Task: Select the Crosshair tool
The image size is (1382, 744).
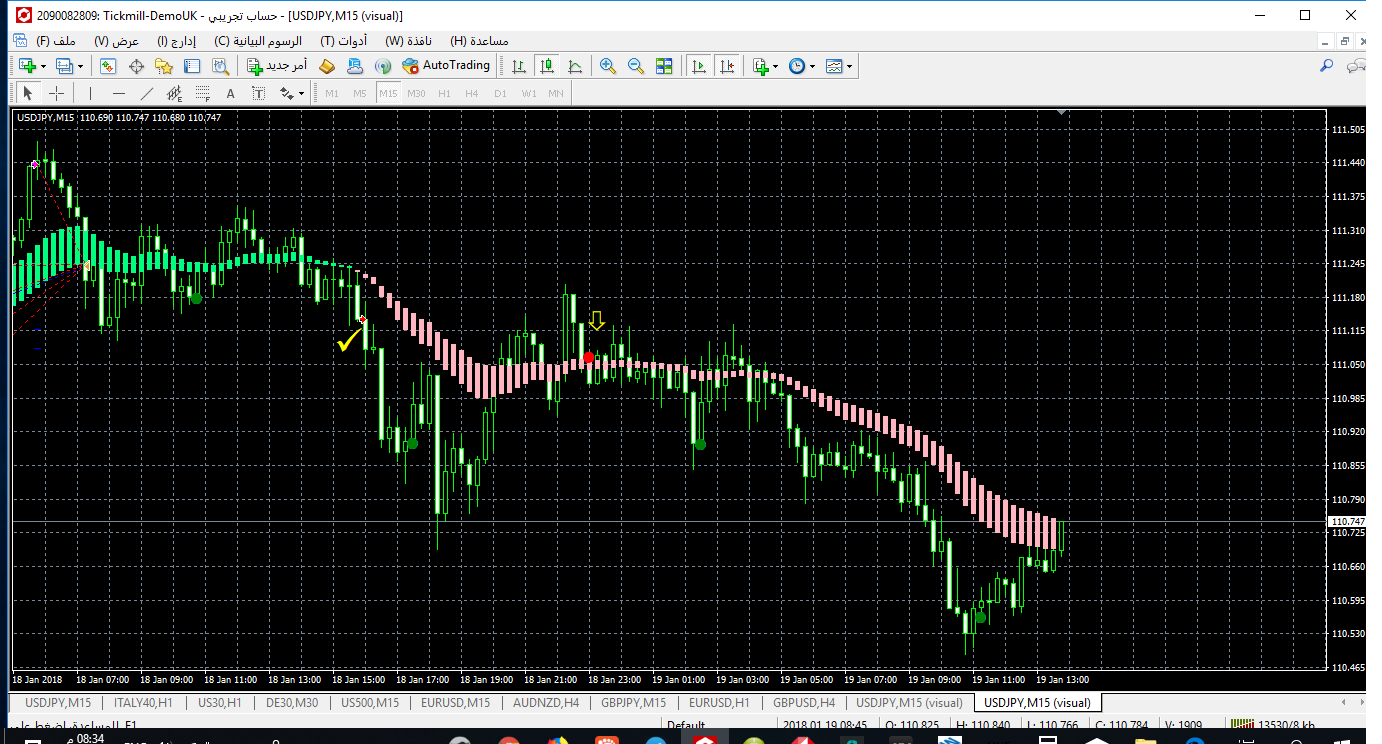Action: pos(57,93)
